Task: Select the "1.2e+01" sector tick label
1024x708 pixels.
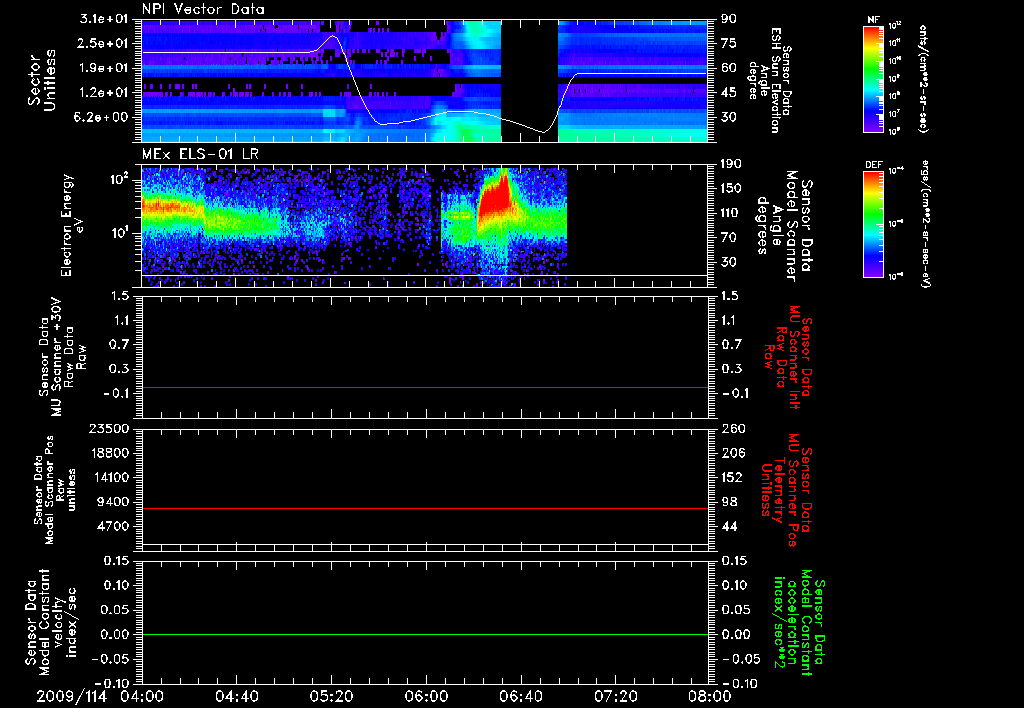Action: pos(103,93)
